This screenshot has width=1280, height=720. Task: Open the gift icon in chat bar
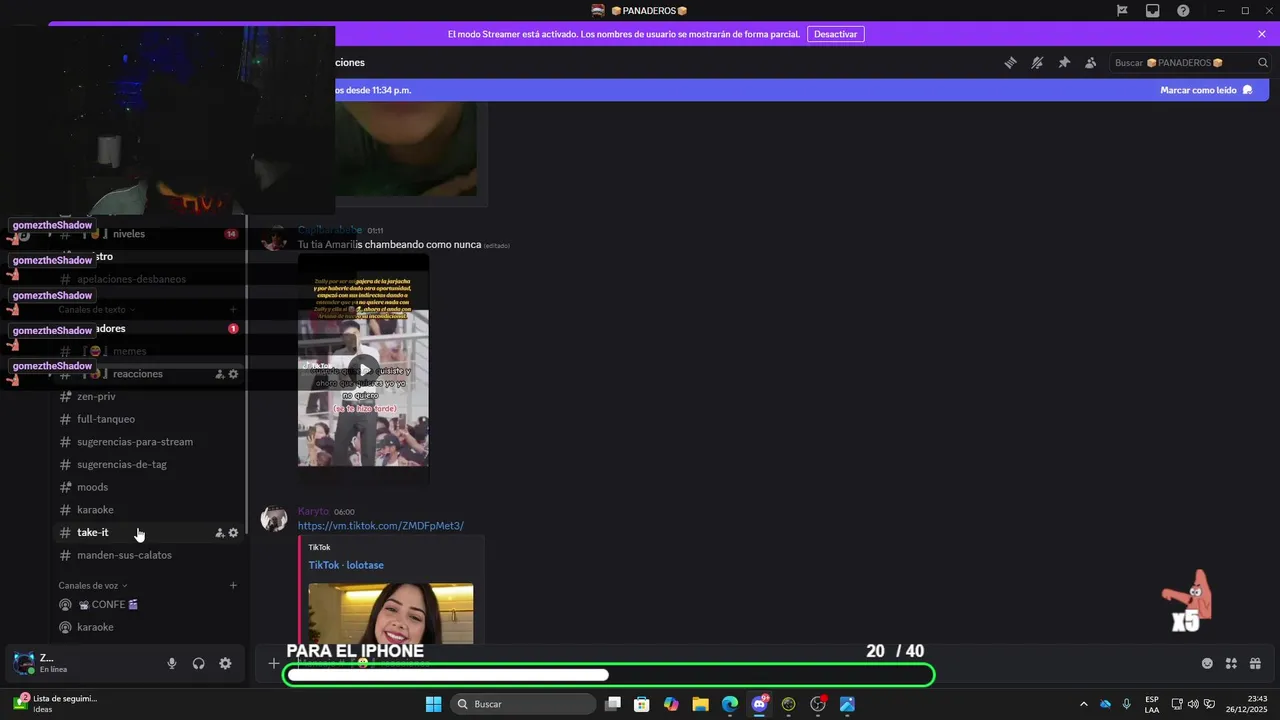tap(1255, 663)
